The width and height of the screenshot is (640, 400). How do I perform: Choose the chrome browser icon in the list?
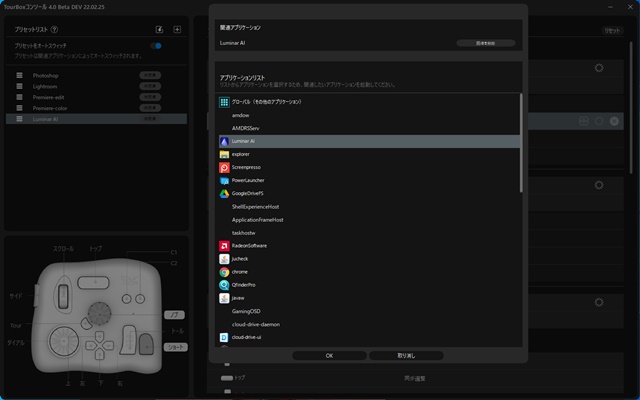coord(224,272)
